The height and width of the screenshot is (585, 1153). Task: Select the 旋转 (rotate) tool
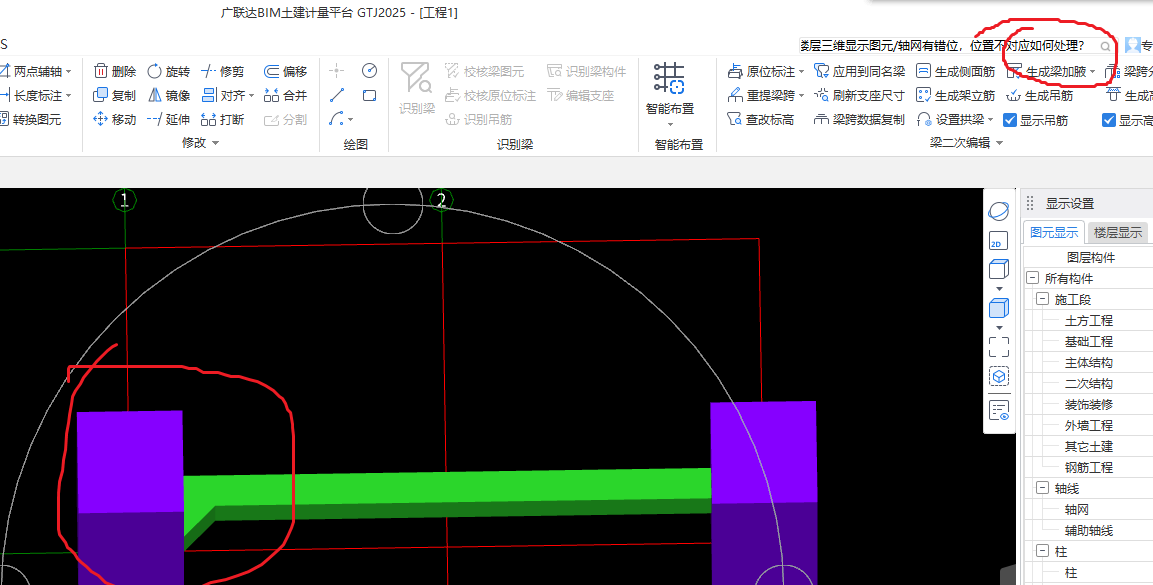(x=169, y=71)
